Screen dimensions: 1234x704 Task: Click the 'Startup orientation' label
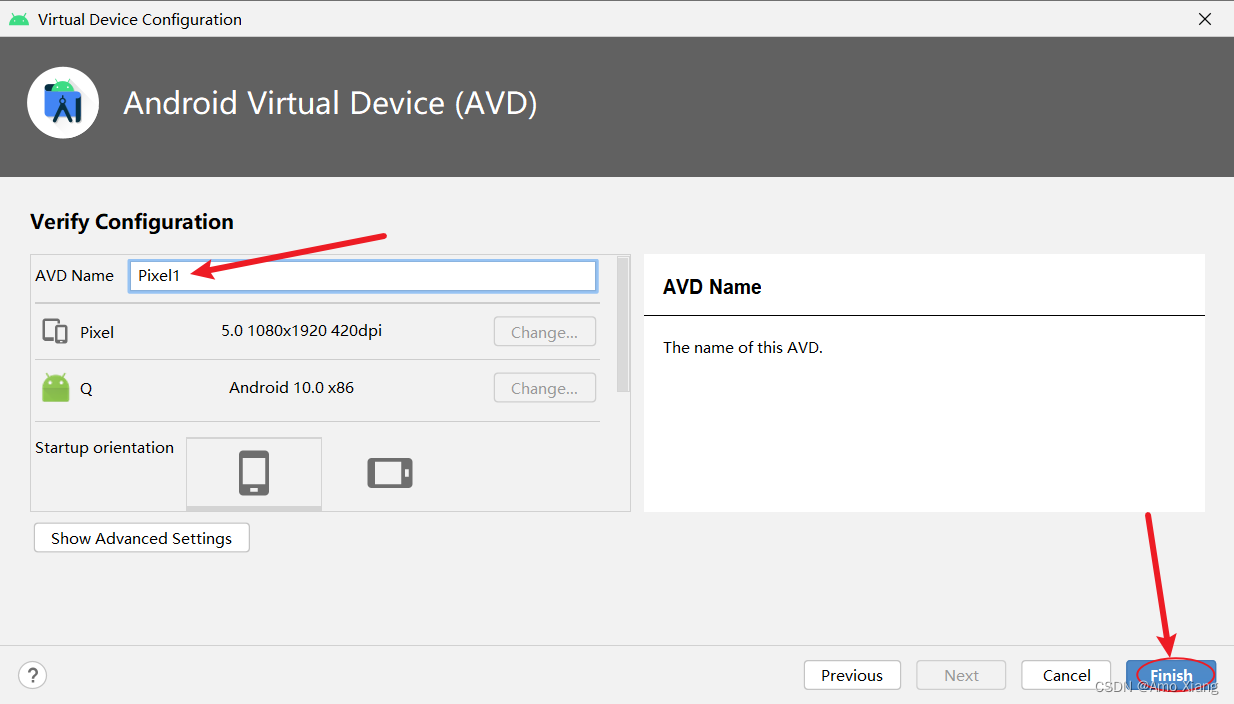tap(104, 448)
